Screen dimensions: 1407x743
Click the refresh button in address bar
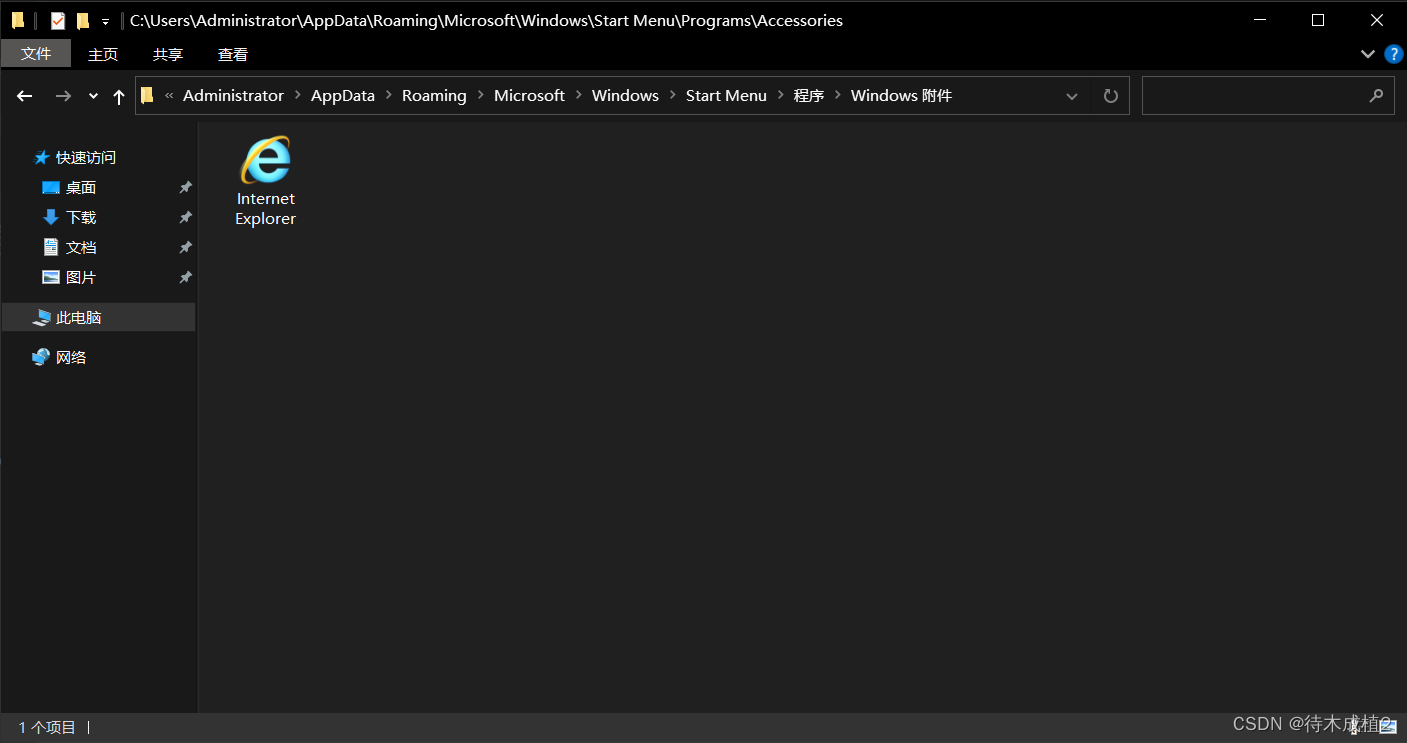[1110, 96]
